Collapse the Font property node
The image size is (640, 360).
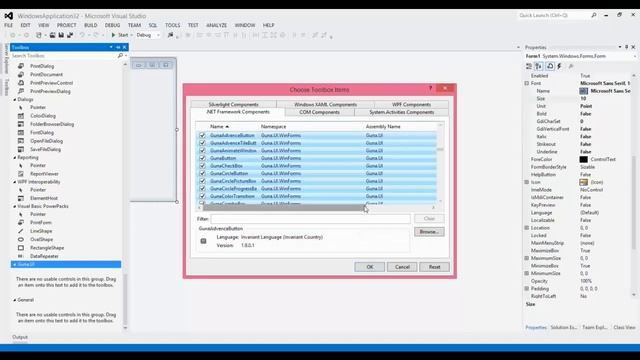527,83
